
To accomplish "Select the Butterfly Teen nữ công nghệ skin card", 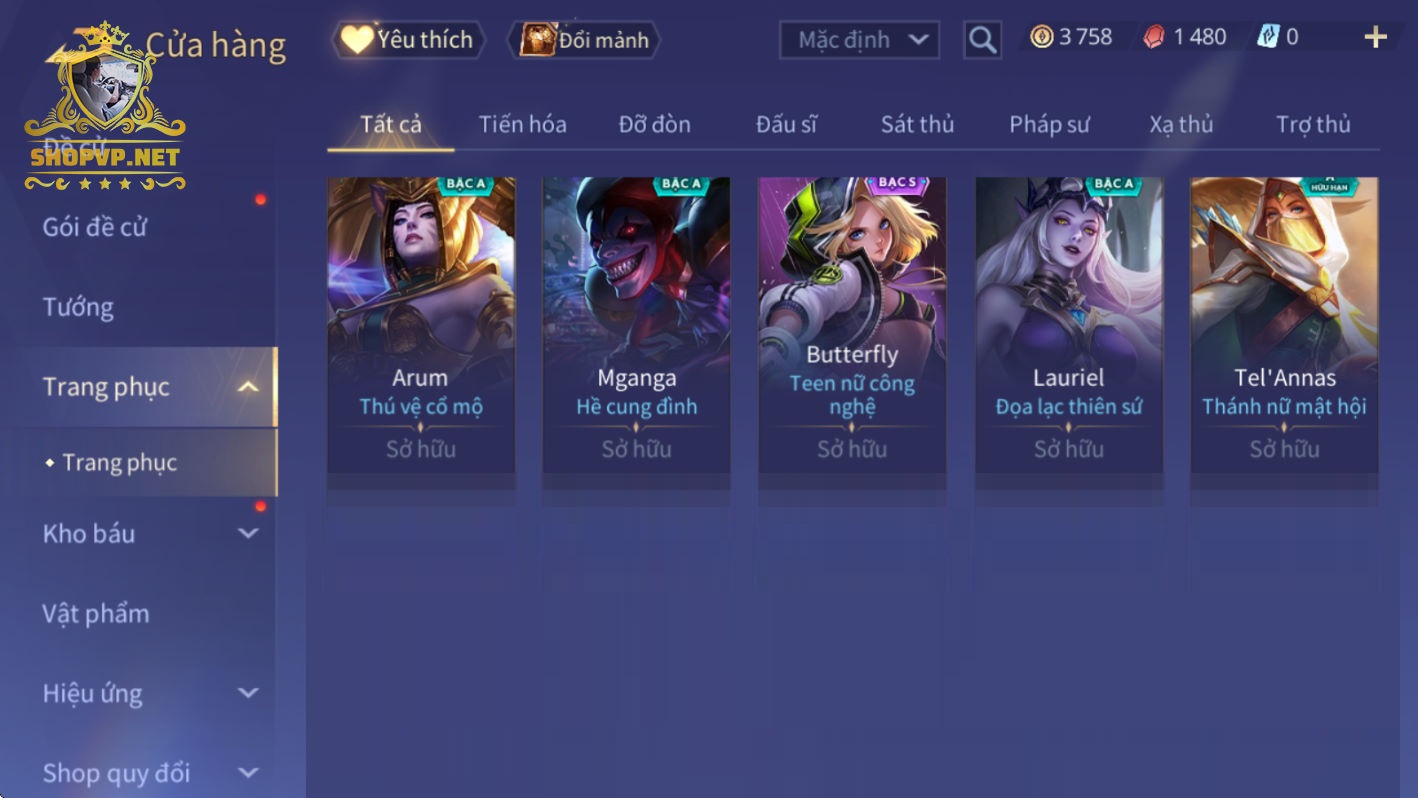I will [852, 325].
